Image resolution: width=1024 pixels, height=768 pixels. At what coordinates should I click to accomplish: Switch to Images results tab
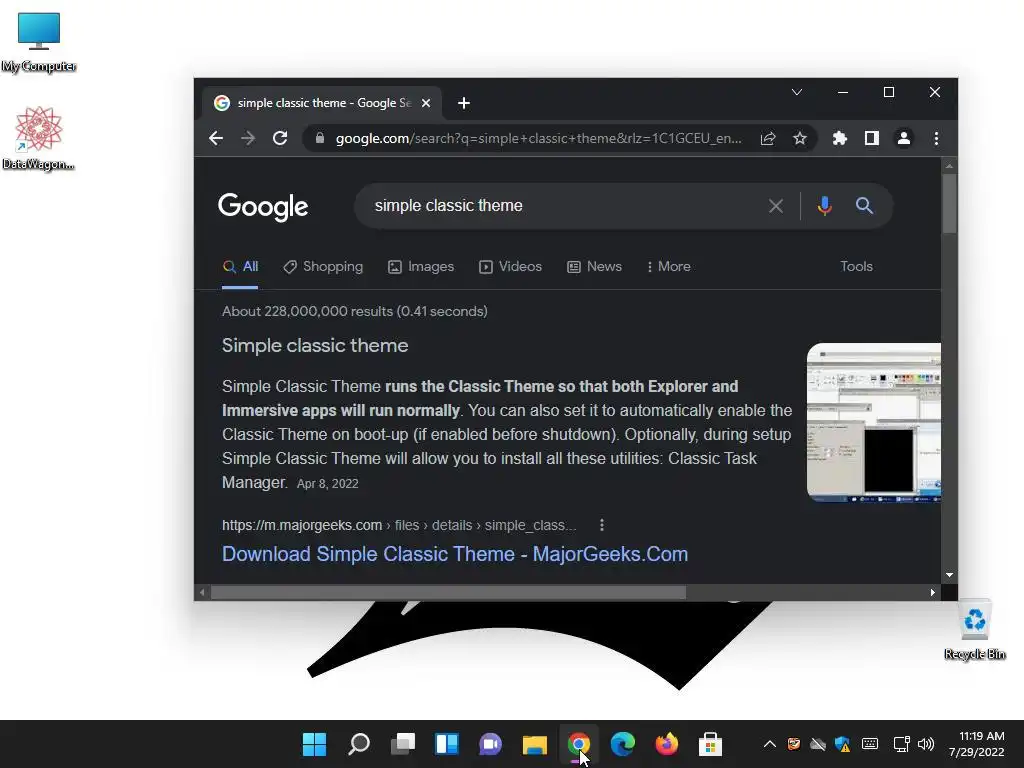point(421,266)
